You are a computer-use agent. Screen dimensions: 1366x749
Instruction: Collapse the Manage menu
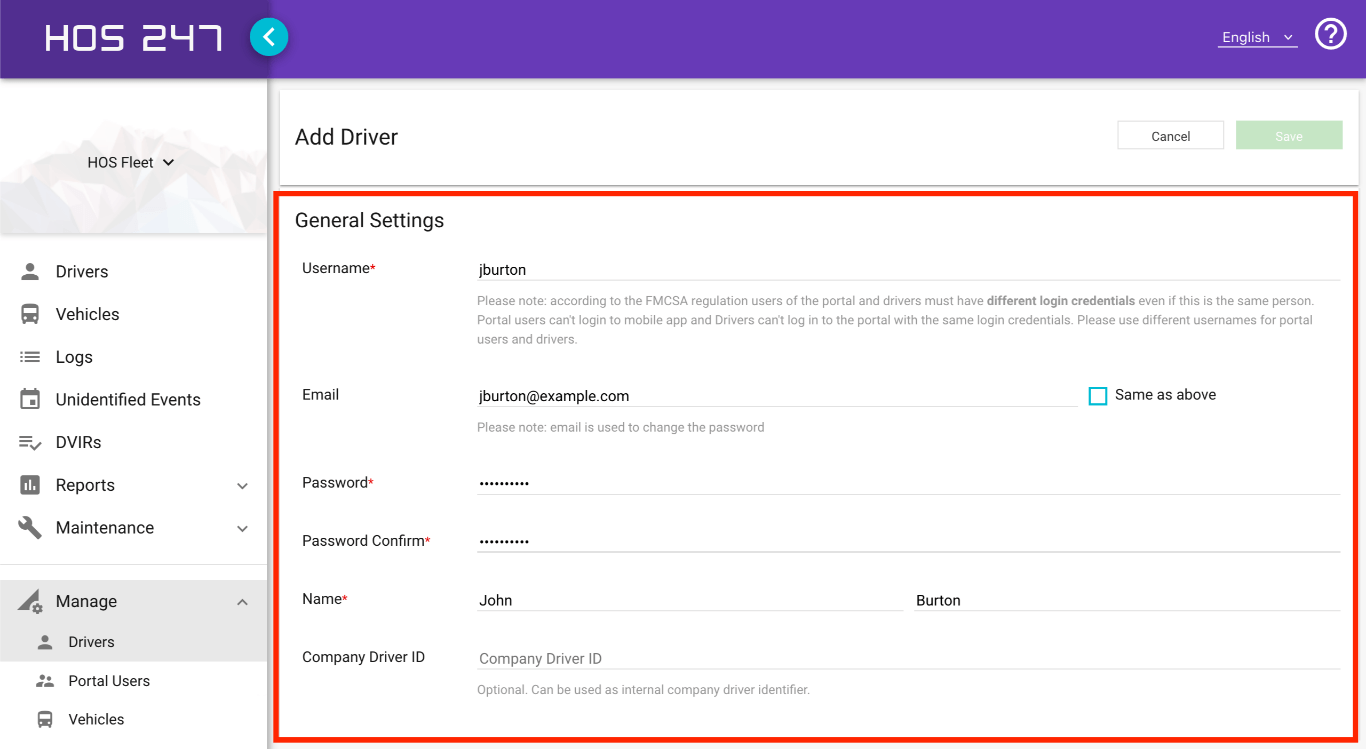[241, 601]
